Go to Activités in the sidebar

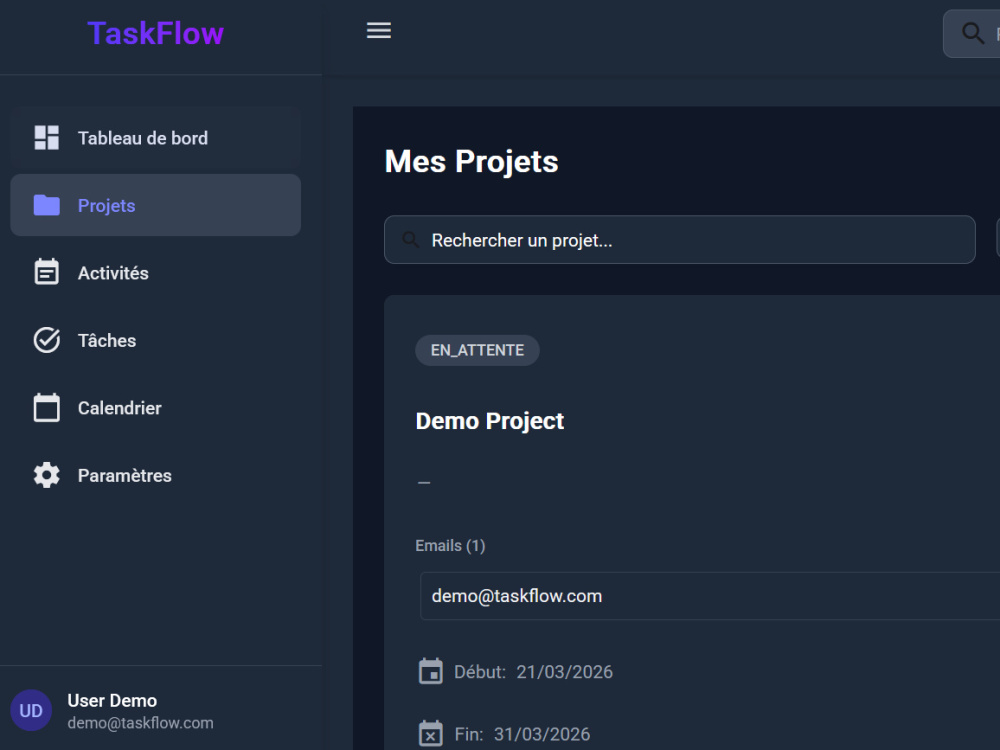tap(156, 273)
